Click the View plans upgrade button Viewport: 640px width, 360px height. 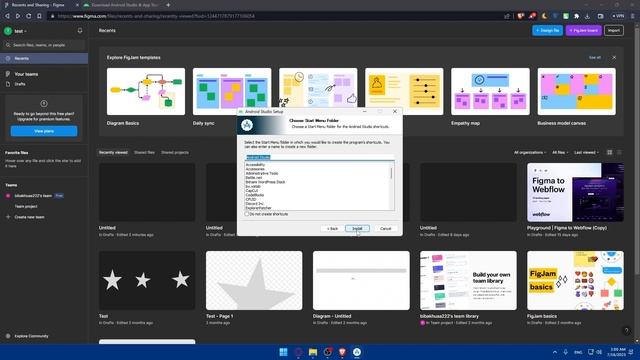[44, 131]
